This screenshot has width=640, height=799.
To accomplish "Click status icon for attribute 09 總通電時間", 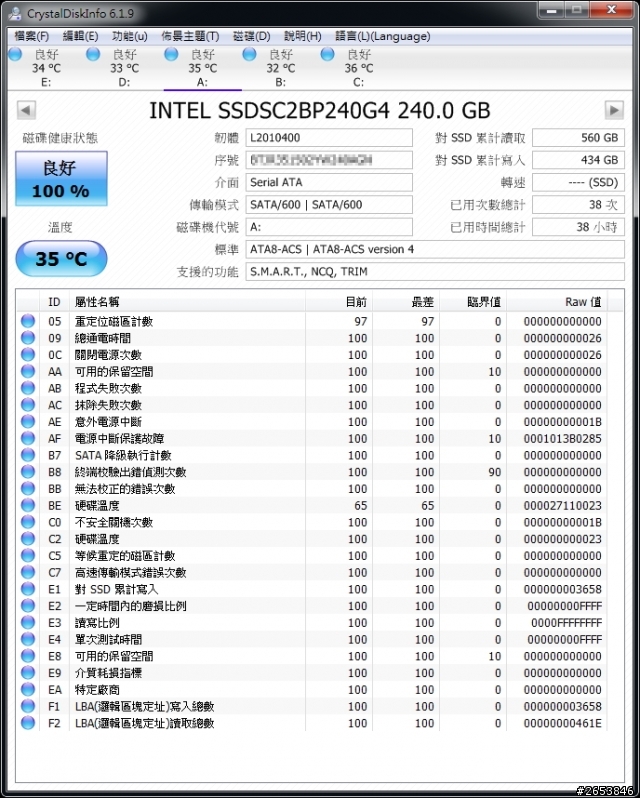I will click(28, 338).
